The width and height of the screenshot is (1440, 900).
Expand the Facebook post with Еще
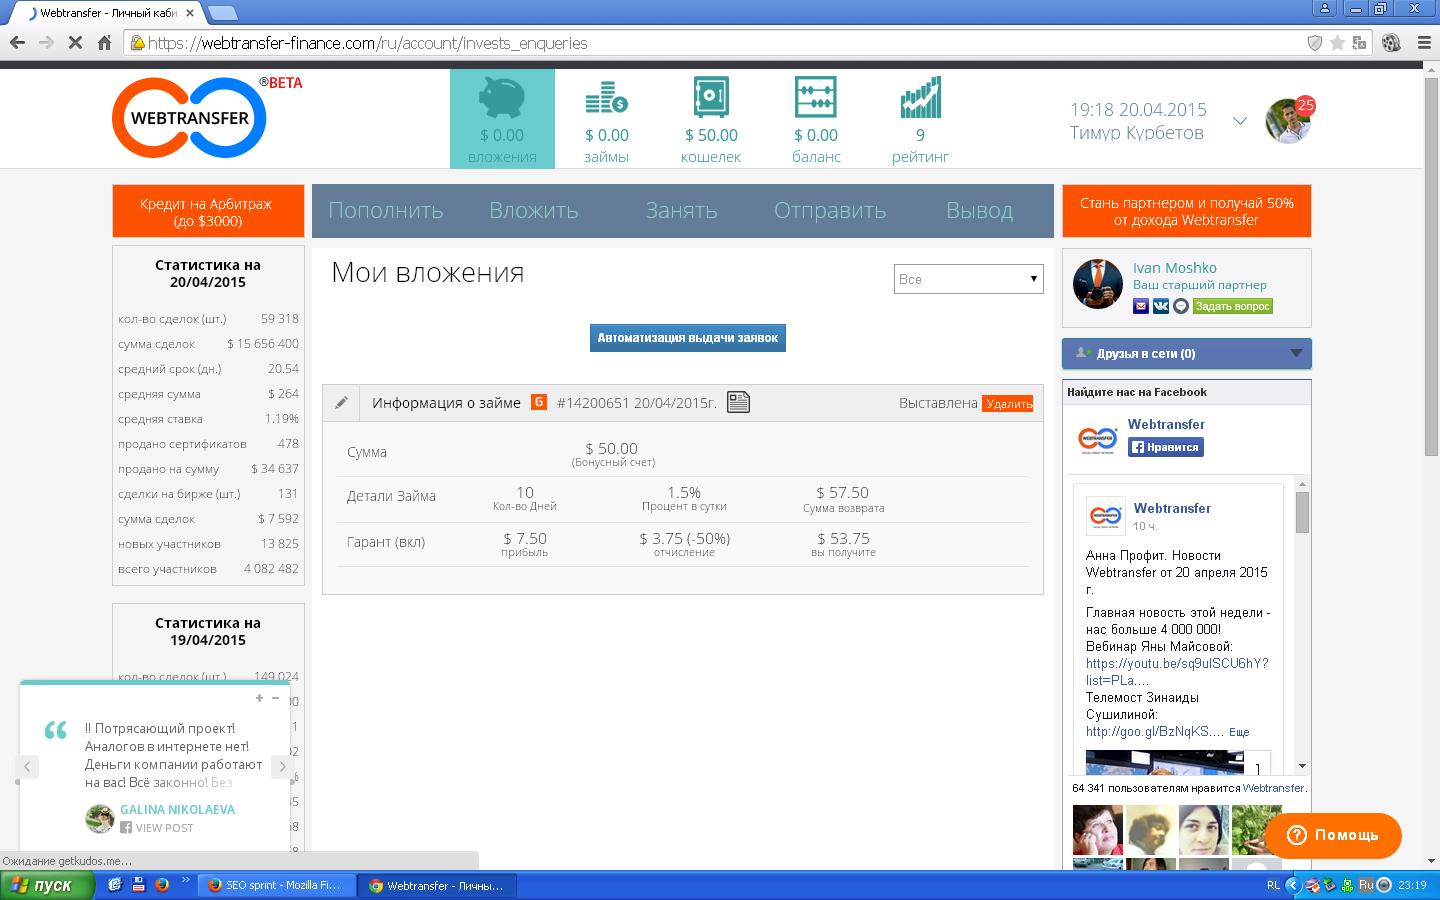pyautogui.click(x=1239, y=732)
